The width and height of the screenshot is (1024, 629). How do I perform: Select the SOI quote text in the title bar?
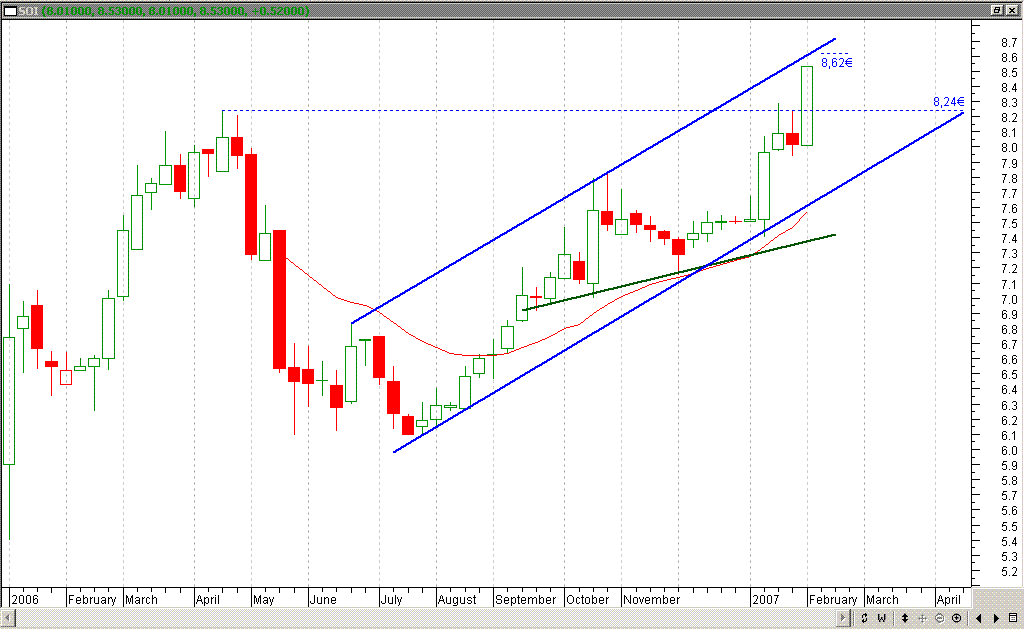(x=27, y=11)
